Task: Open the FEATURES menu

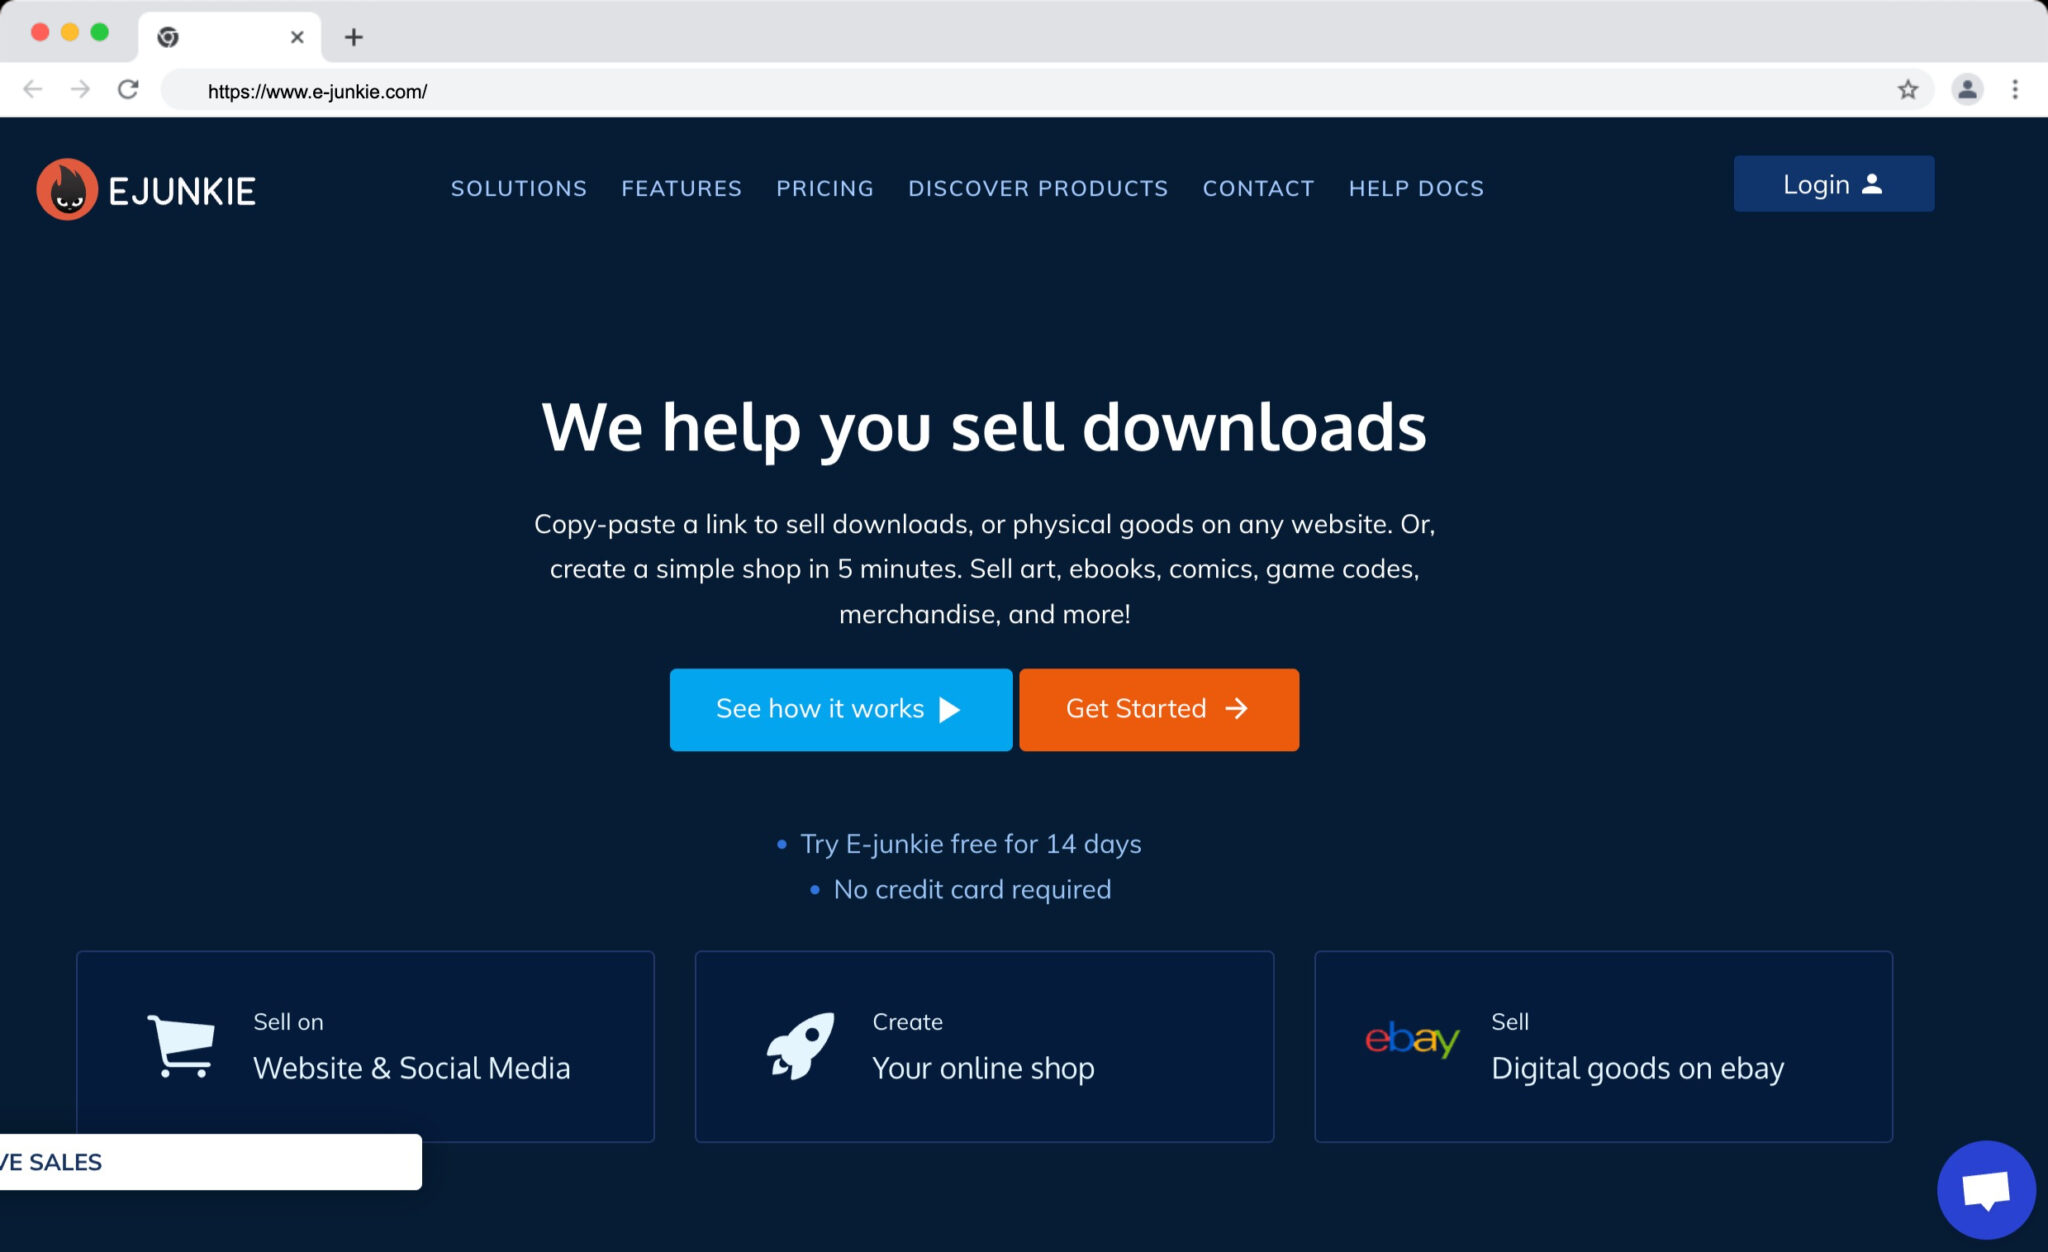Action: point(681,188)
